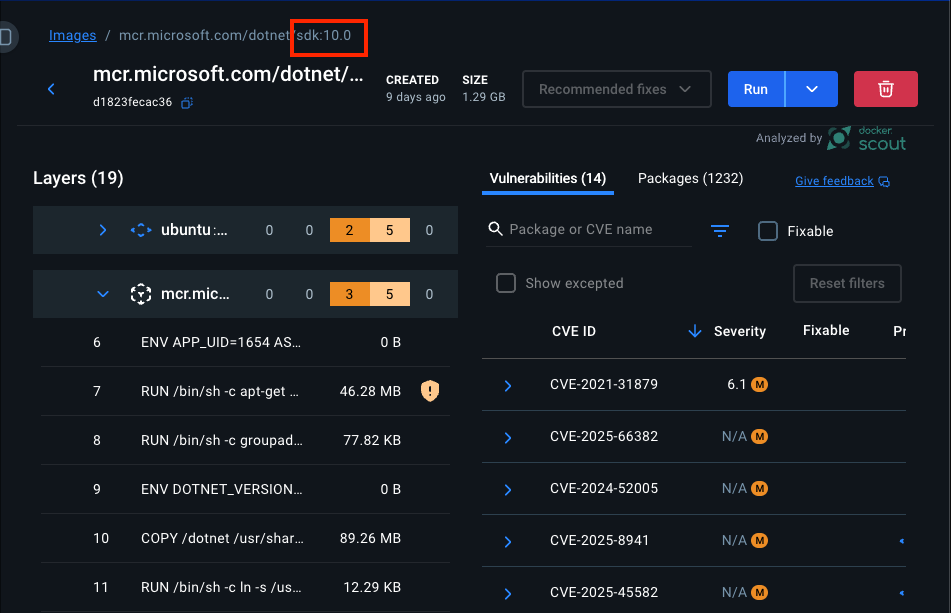The image size is (951, 613).
Task: Click the back arrow beside image name
Action: click(52, 89)
